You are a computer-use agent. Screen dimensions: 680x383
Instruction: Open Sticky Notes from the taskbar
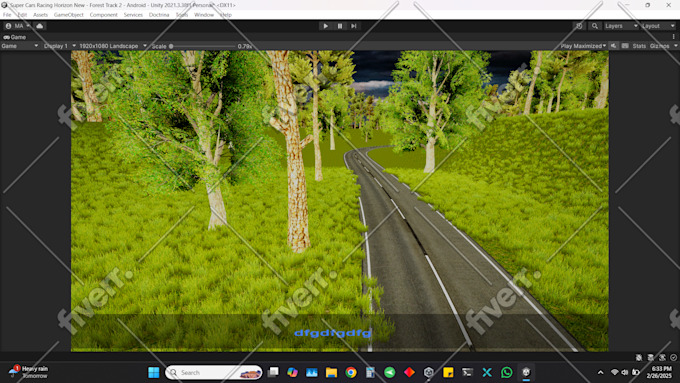pos(448,372)
